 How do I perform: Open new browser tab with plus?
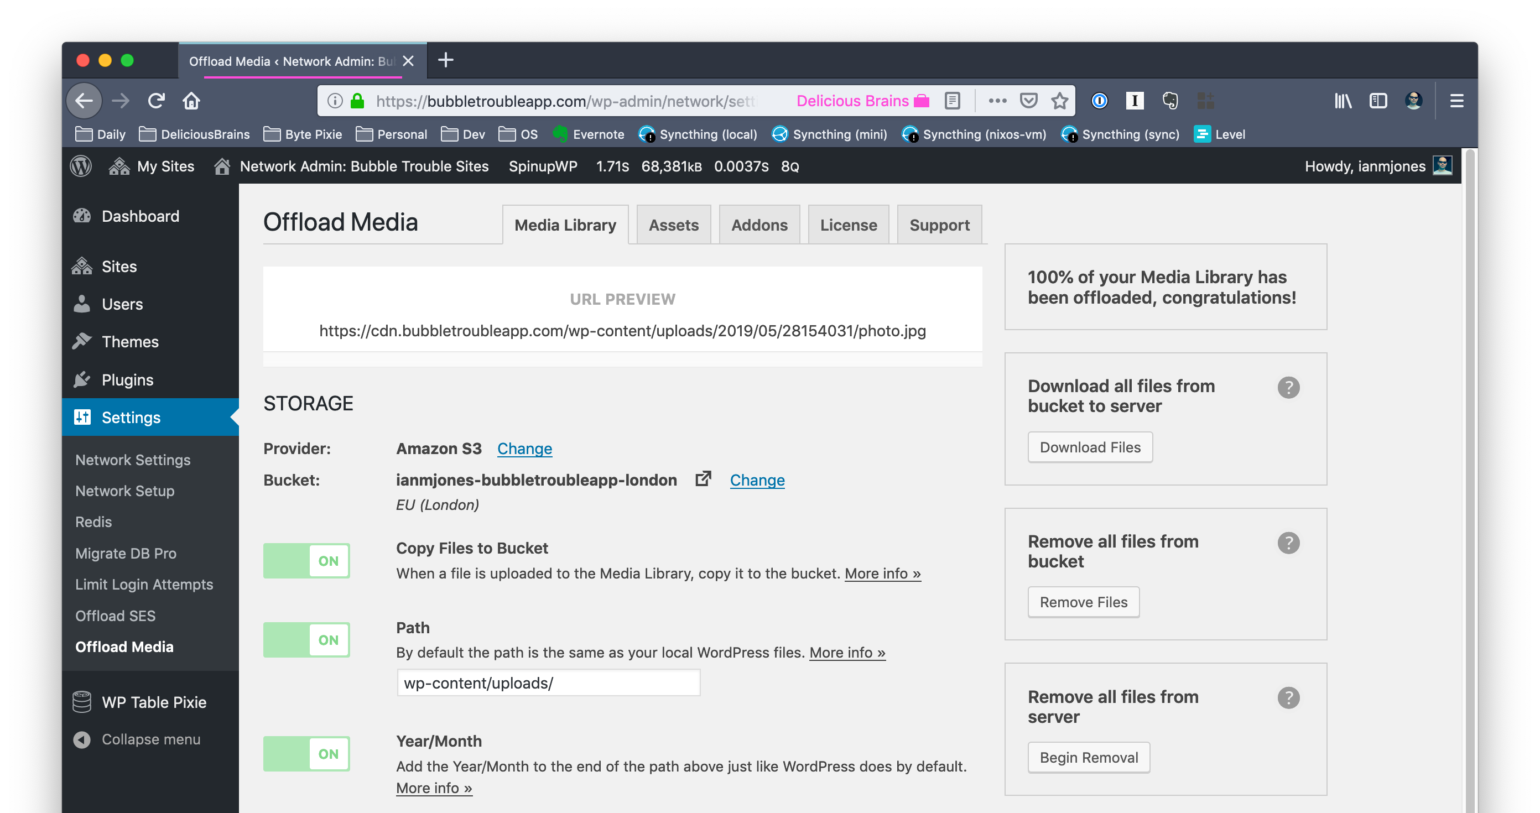pyautogui.click(x=446, y=60)
